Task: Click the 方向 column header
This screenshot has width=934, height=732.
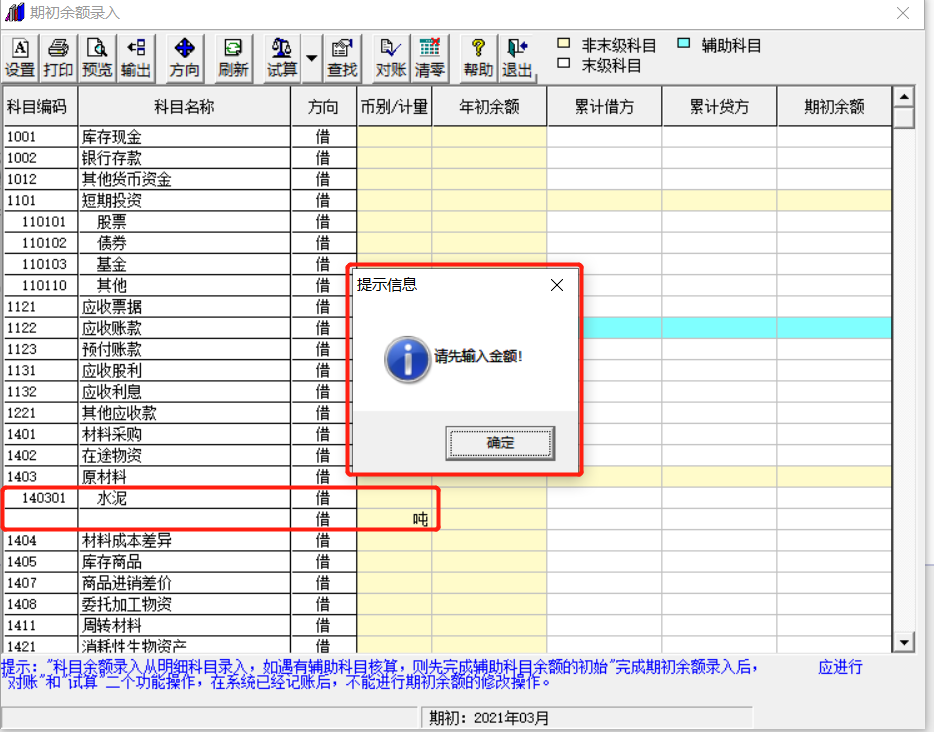Action: (x=323, y=107)
